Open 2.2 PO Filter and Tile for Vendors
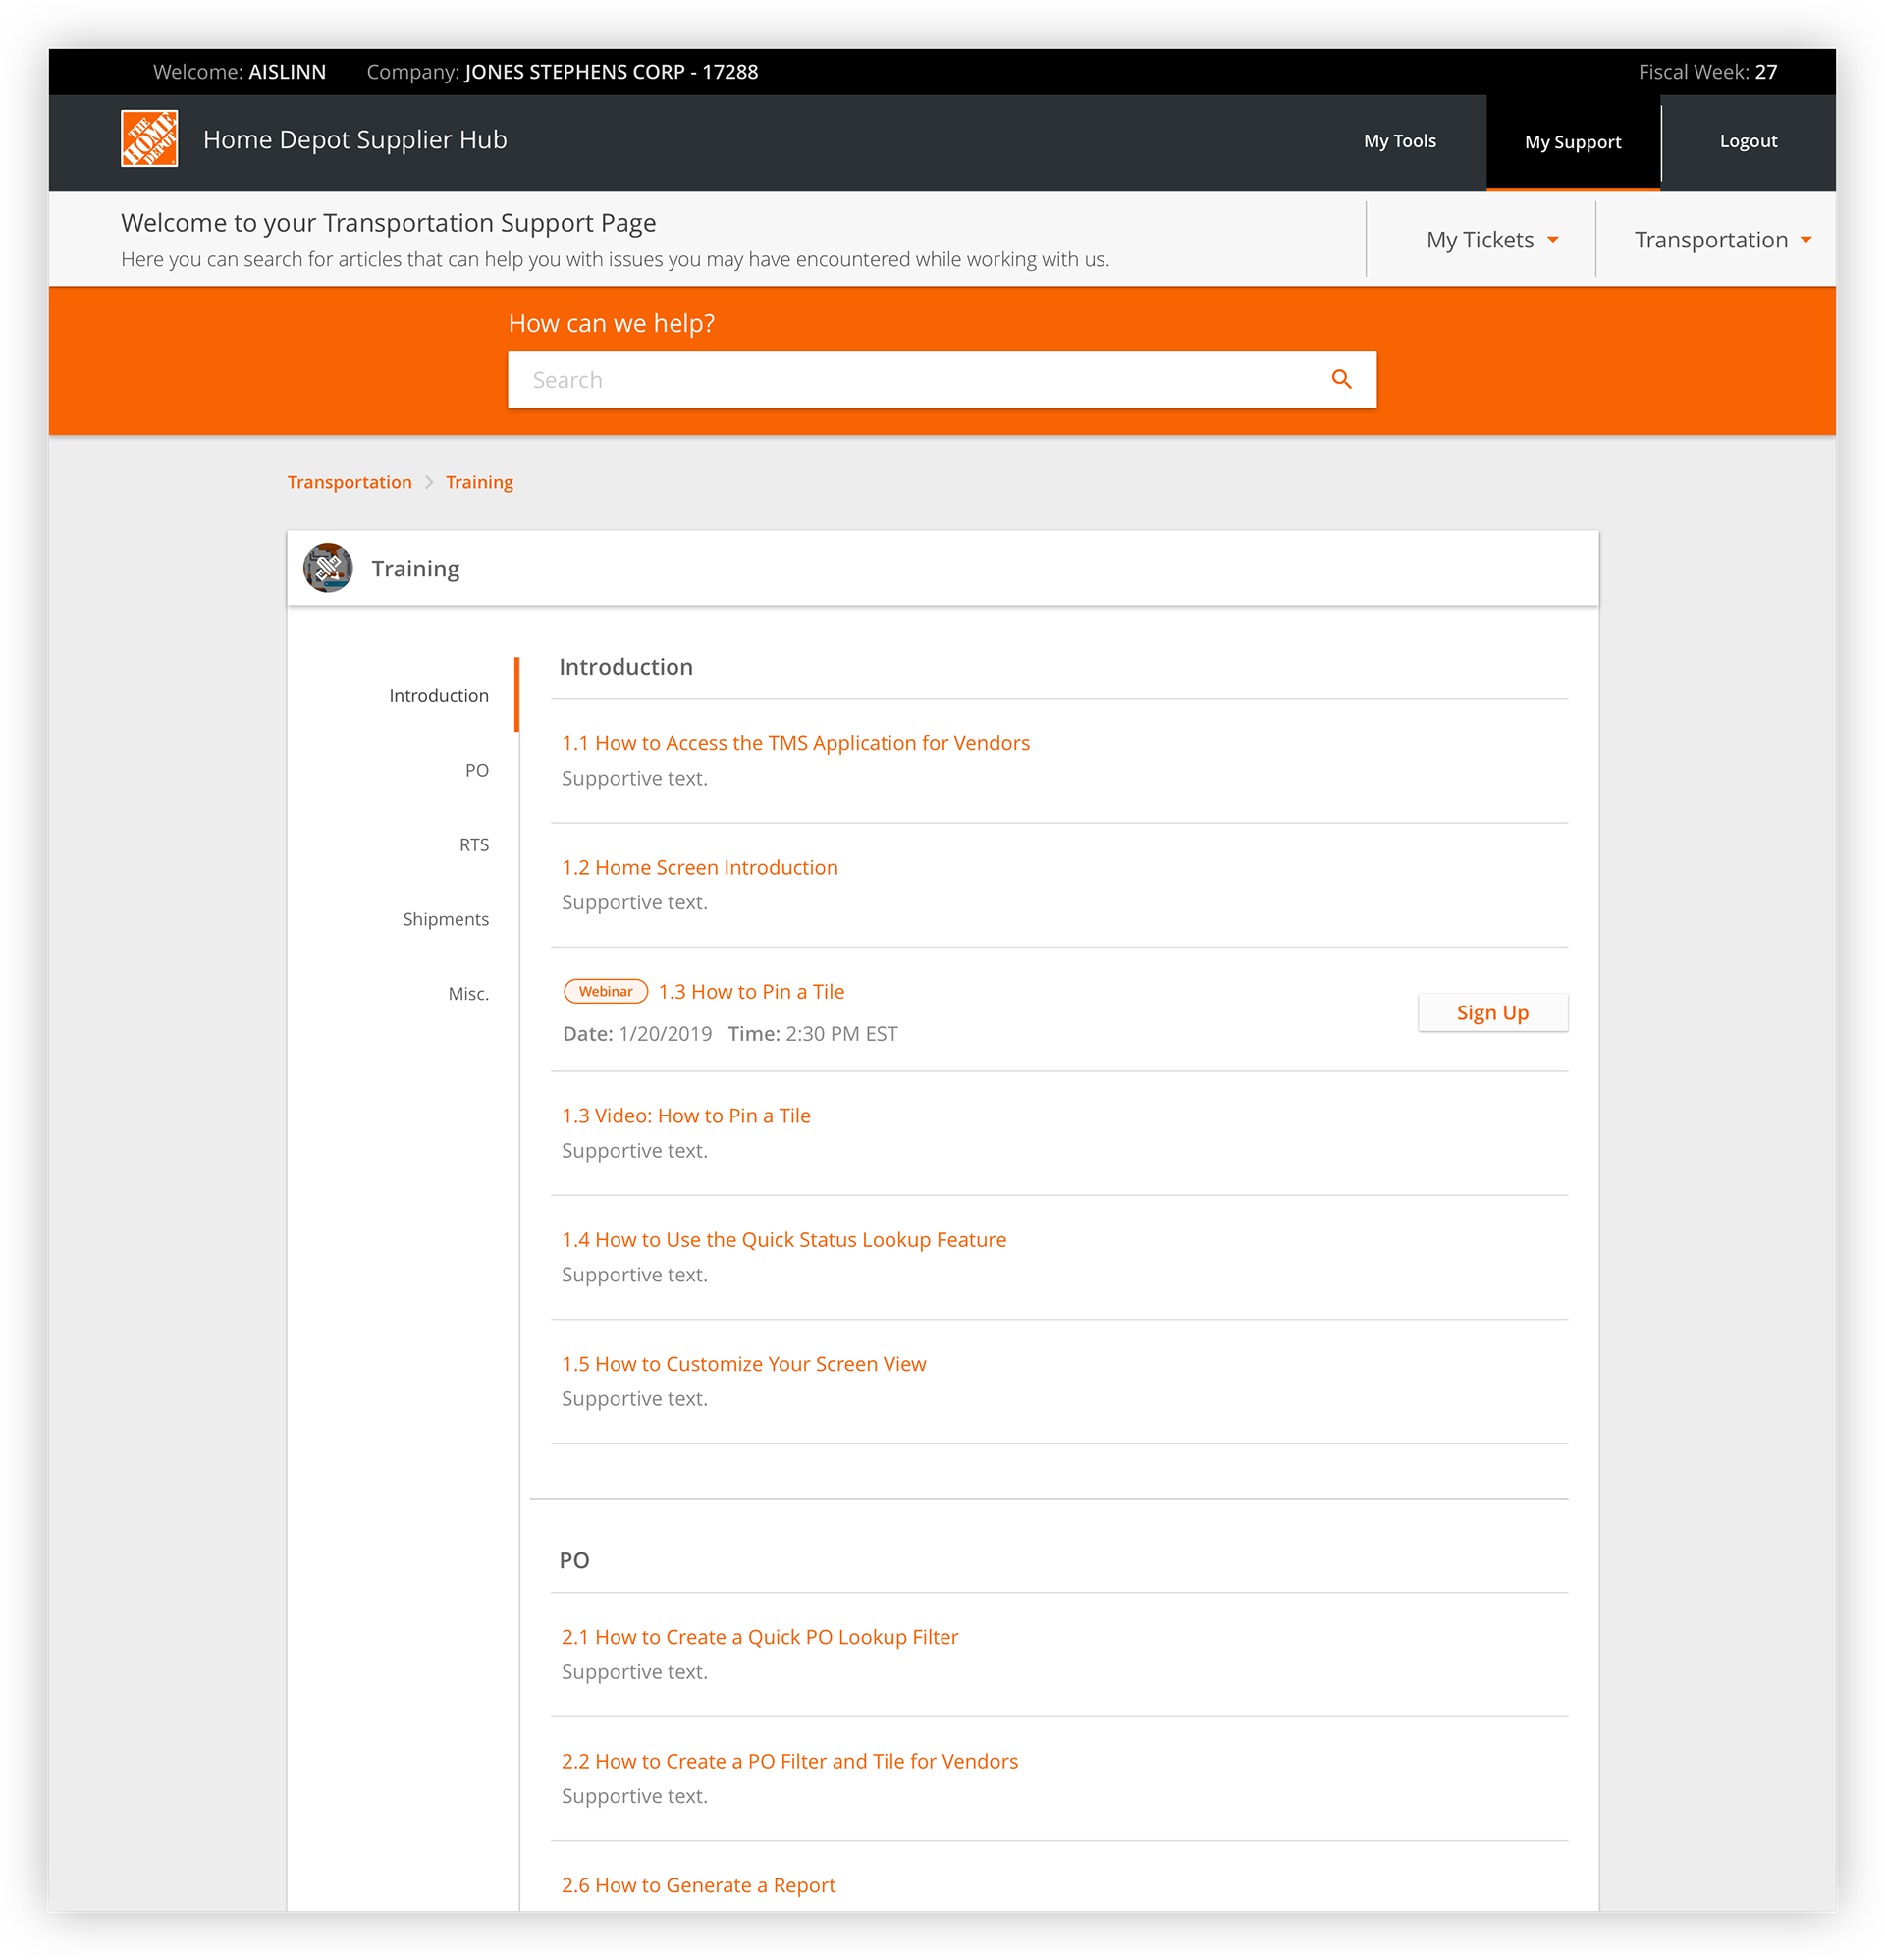1885x1960 pixels. click(789, 1761)
